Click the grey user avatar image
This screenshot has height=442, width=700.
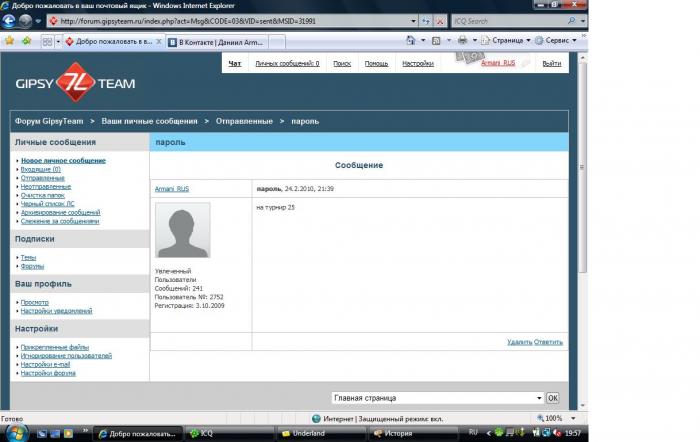point(183,230)
